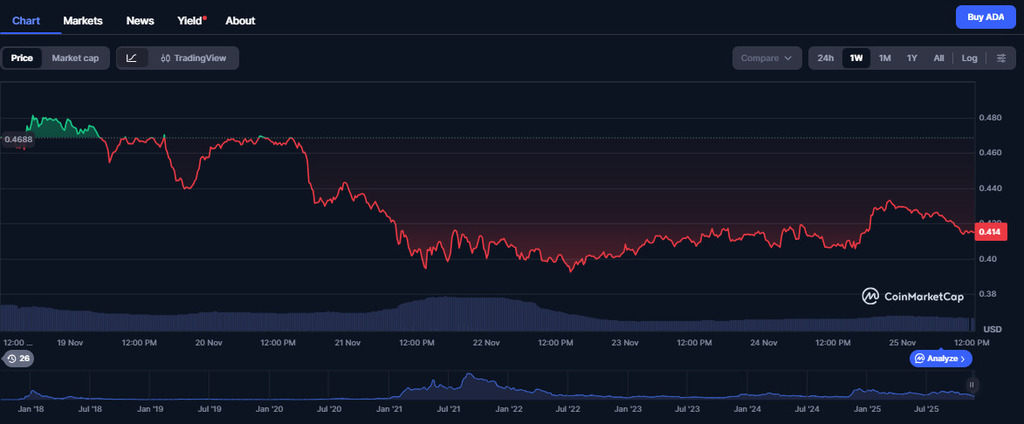Select the line chart view icon
The image size is (1024, 424).
(132, 58)
